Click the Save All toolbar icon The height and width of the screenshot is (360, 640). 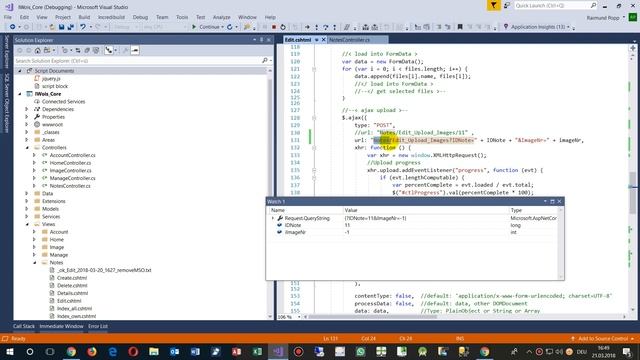[70, 27]
